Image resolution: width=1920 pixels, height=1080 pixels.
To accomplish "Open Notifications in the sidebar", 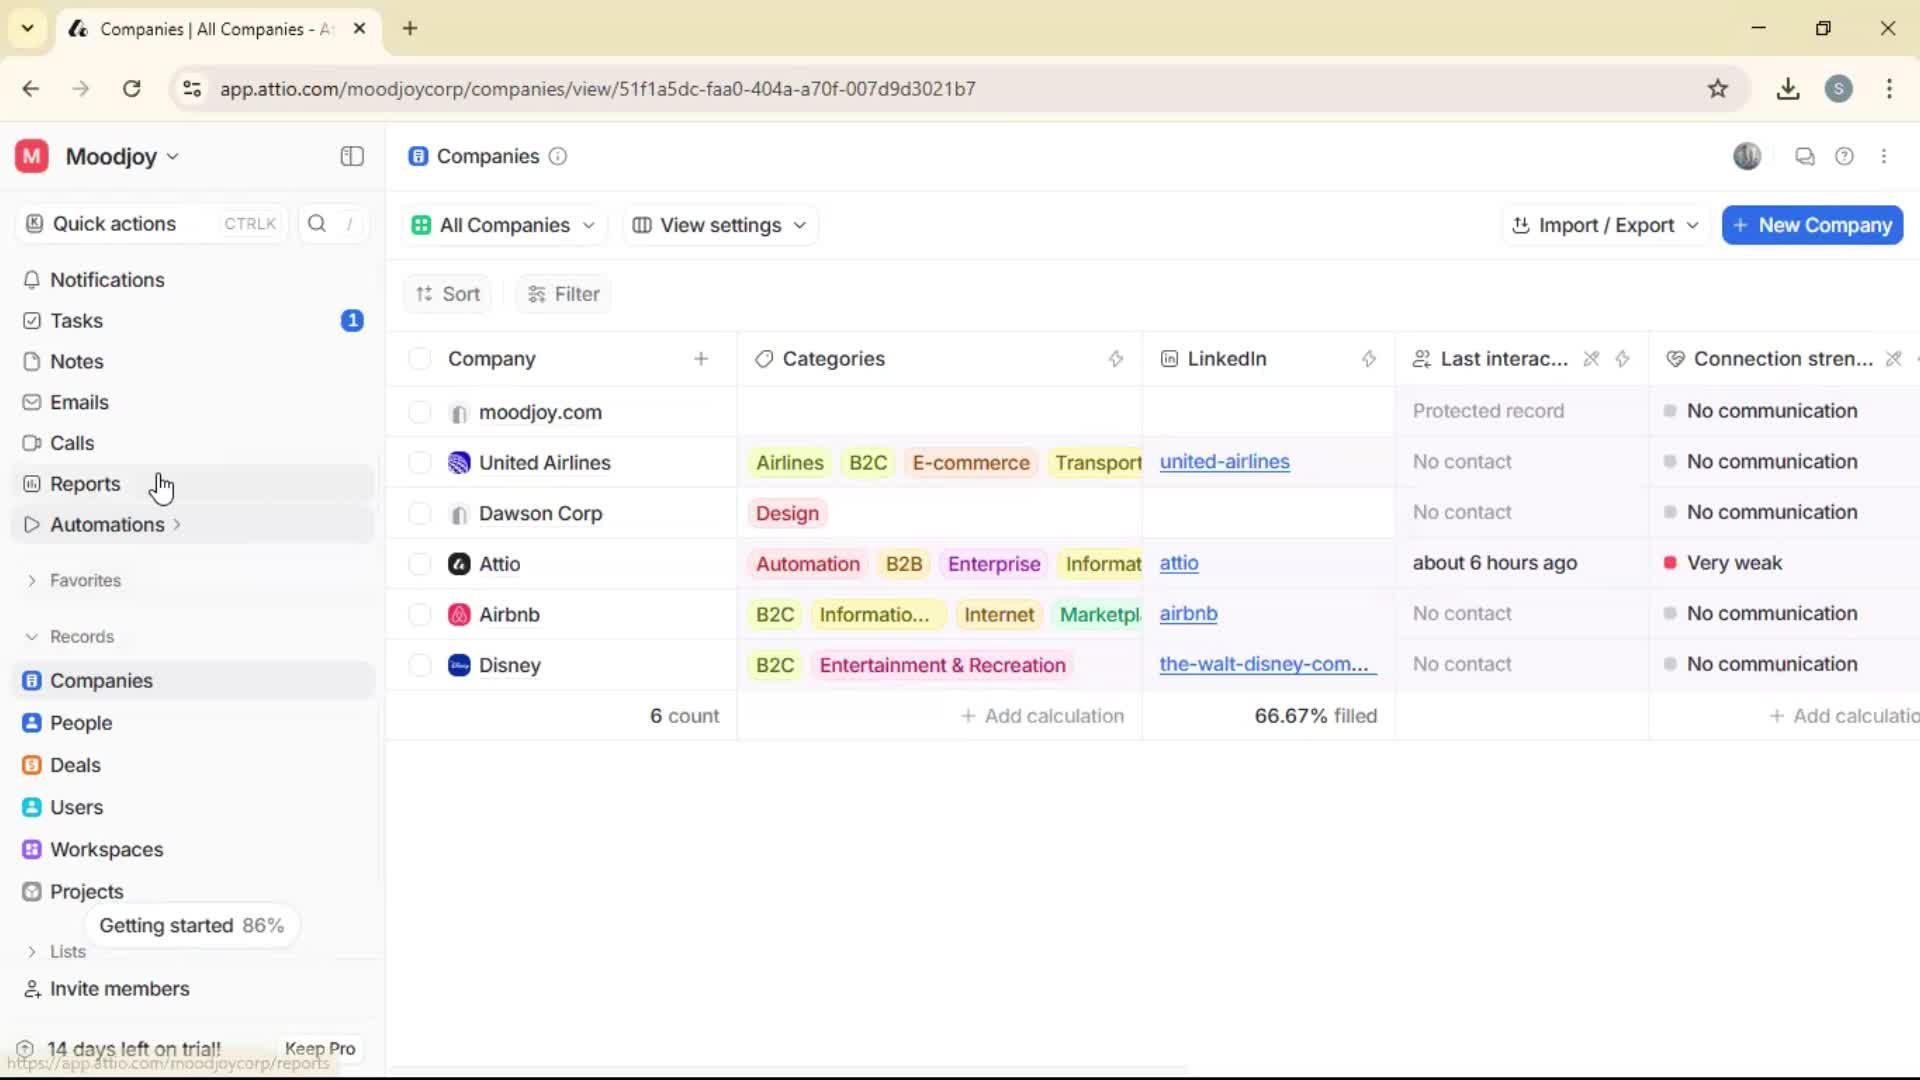I will pos(193,280).
